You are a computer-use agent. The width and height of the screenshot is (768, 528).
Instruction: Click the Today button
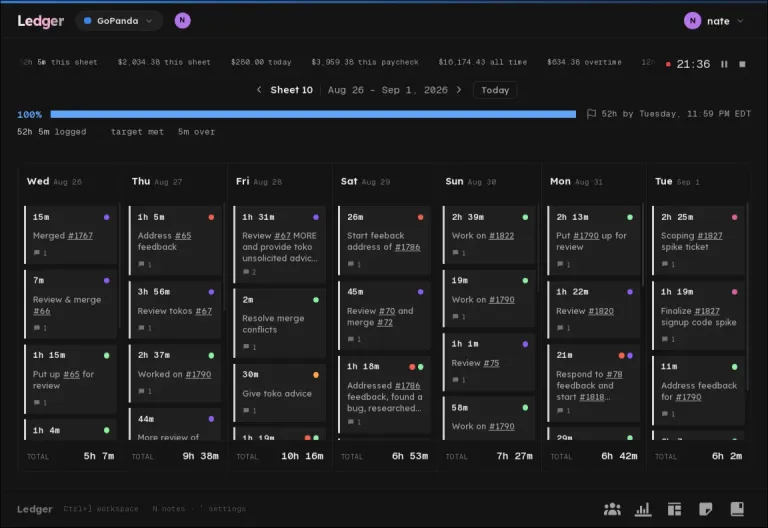click(x=495, y=90)
